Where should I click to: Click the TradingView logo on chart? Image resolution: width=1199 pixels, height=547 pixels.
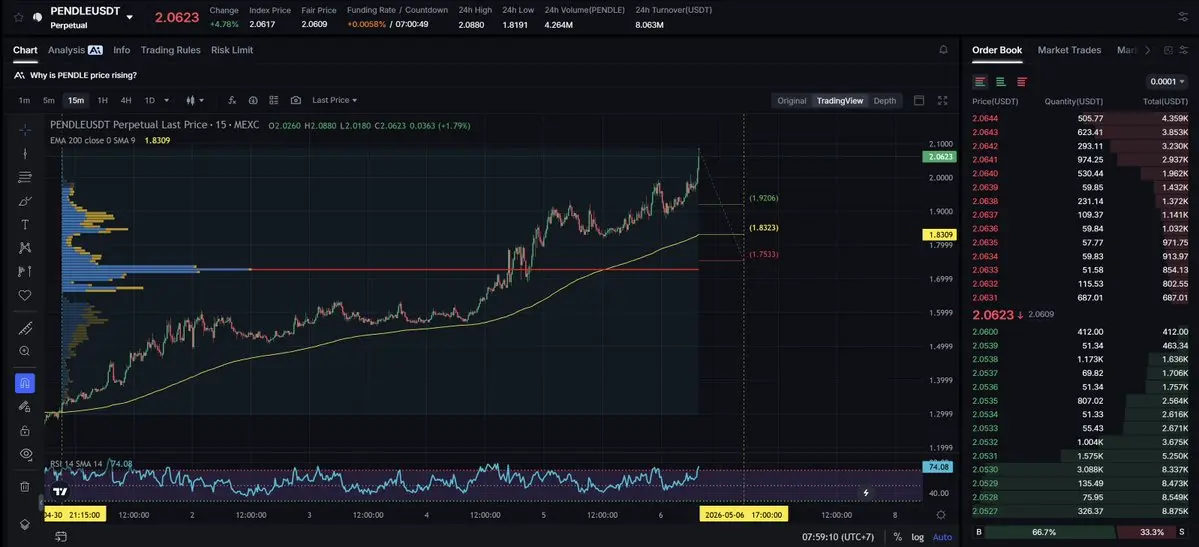(x=60, y=491)
